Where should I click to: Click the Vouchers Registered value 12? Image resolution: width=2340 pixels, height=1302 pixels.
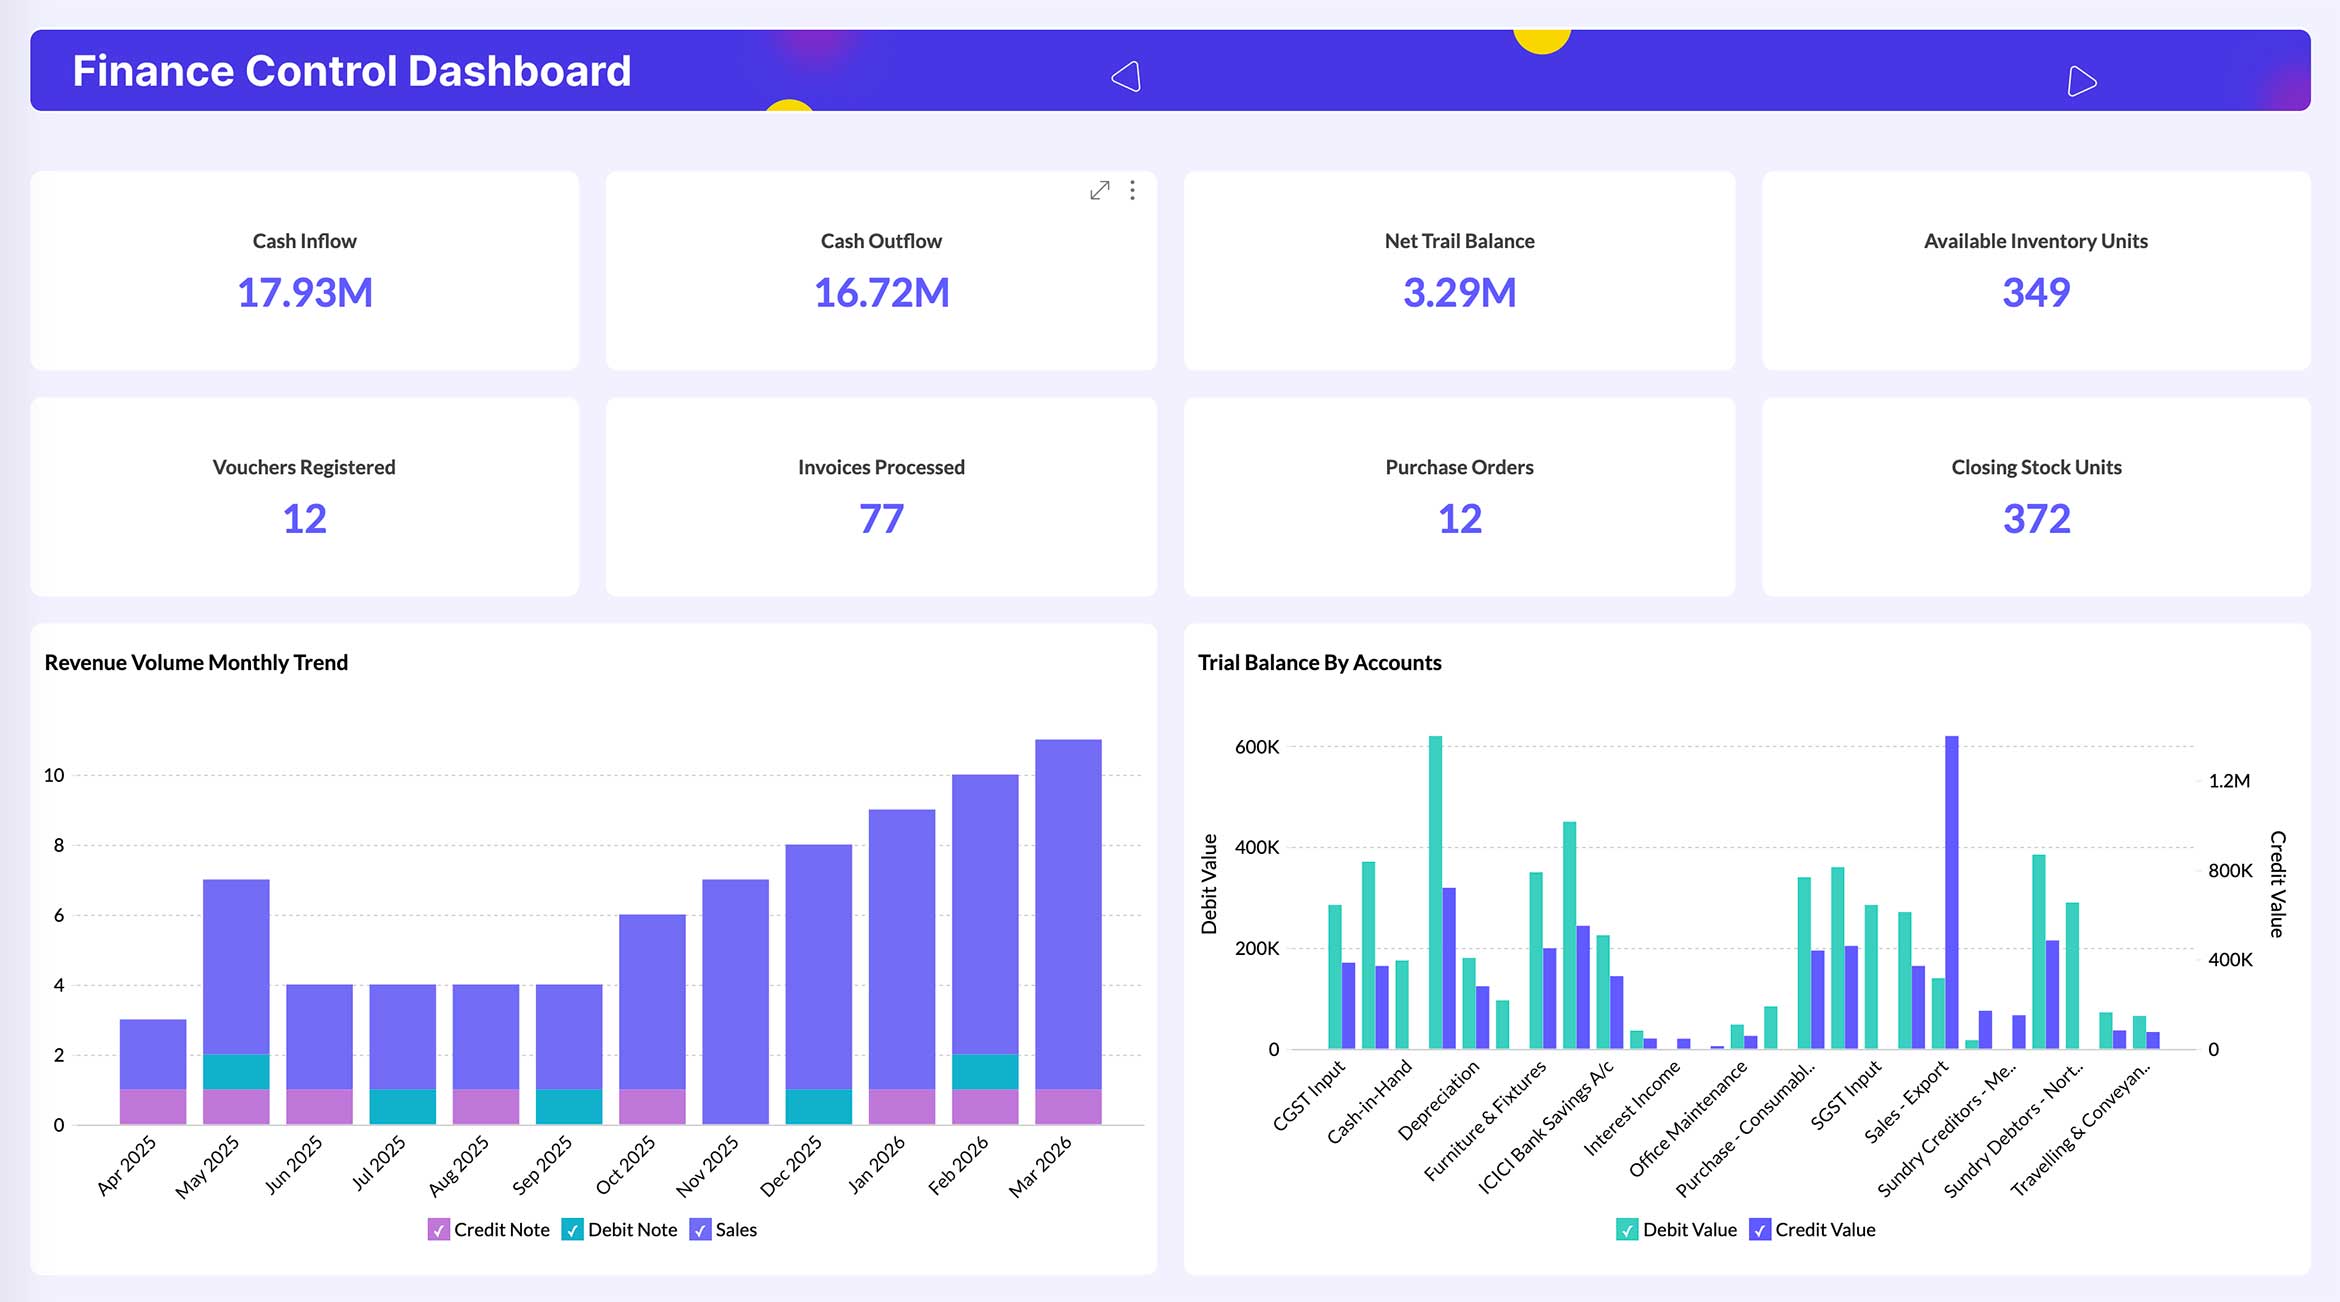[x=304, y=519]
